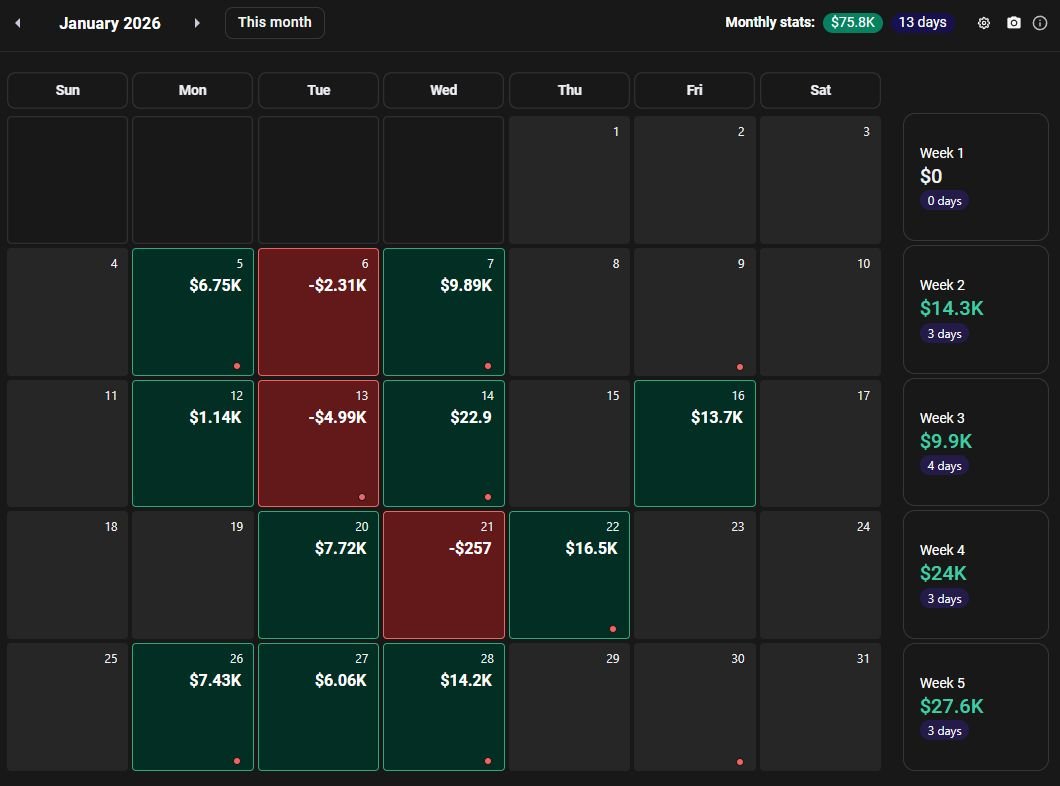
Task: Select empty day cell January 19
Action: point(193,574)
